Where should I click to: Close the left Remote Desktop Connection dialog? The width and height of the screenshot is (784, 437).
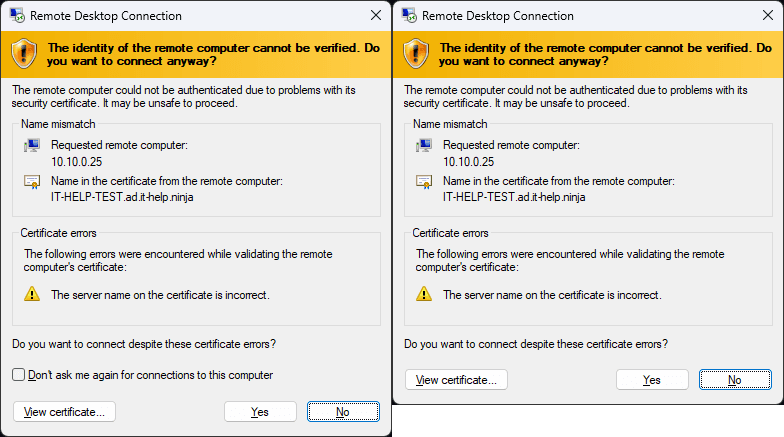(376, 16)
